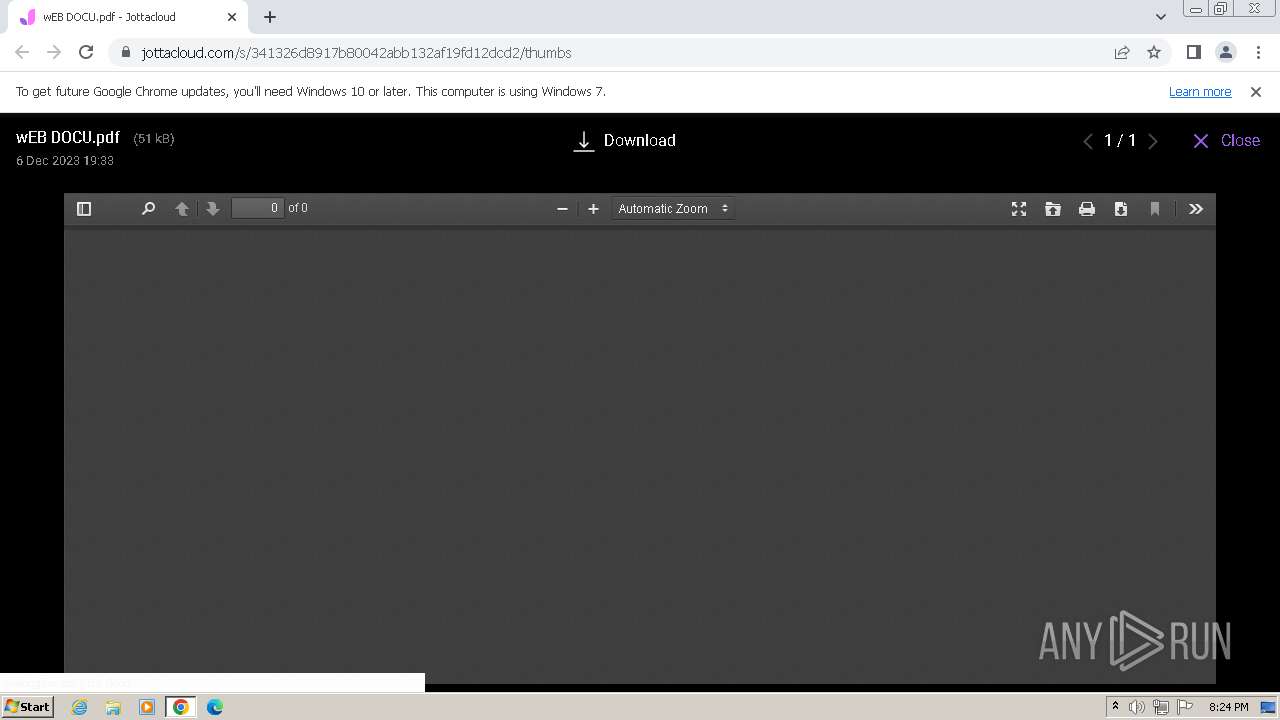Open Windows Explorer from taskbar
Image resolution: width=1280 pixels, height=720 pixels.
(113, 707)
